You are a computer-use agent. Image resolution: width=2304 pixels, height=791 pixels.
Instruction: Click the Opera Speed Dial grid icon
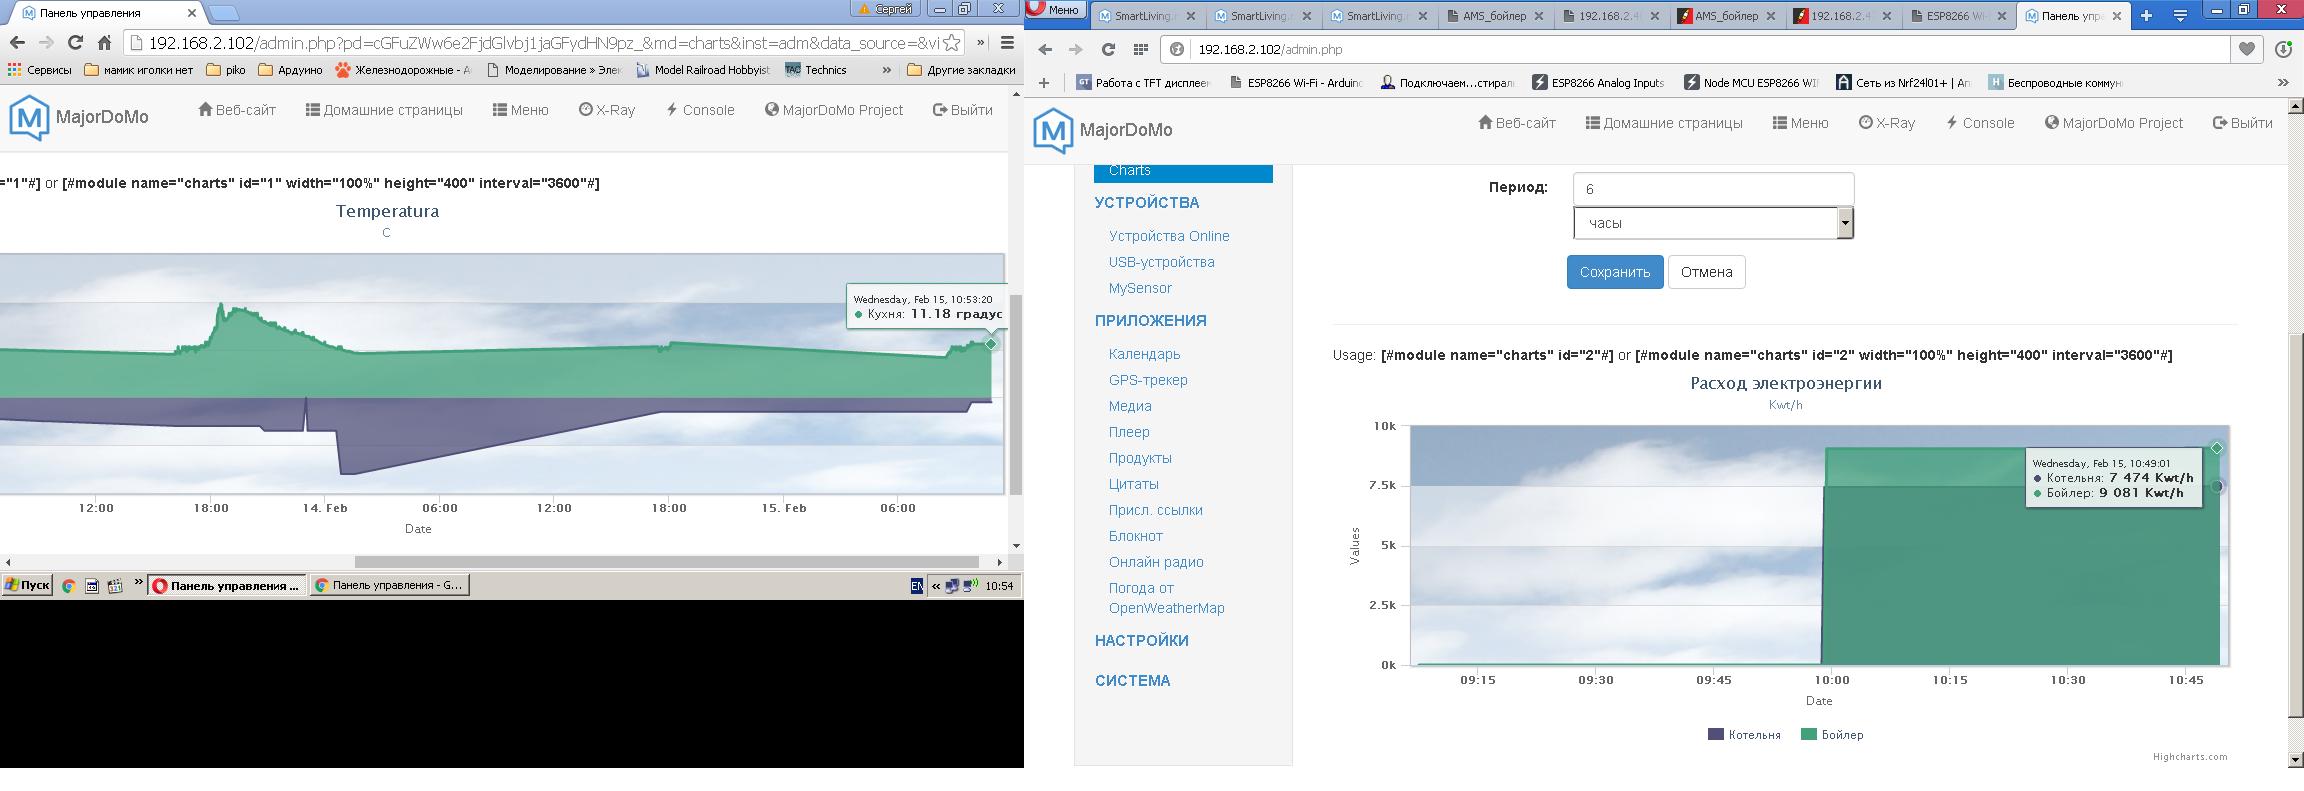1140,49
